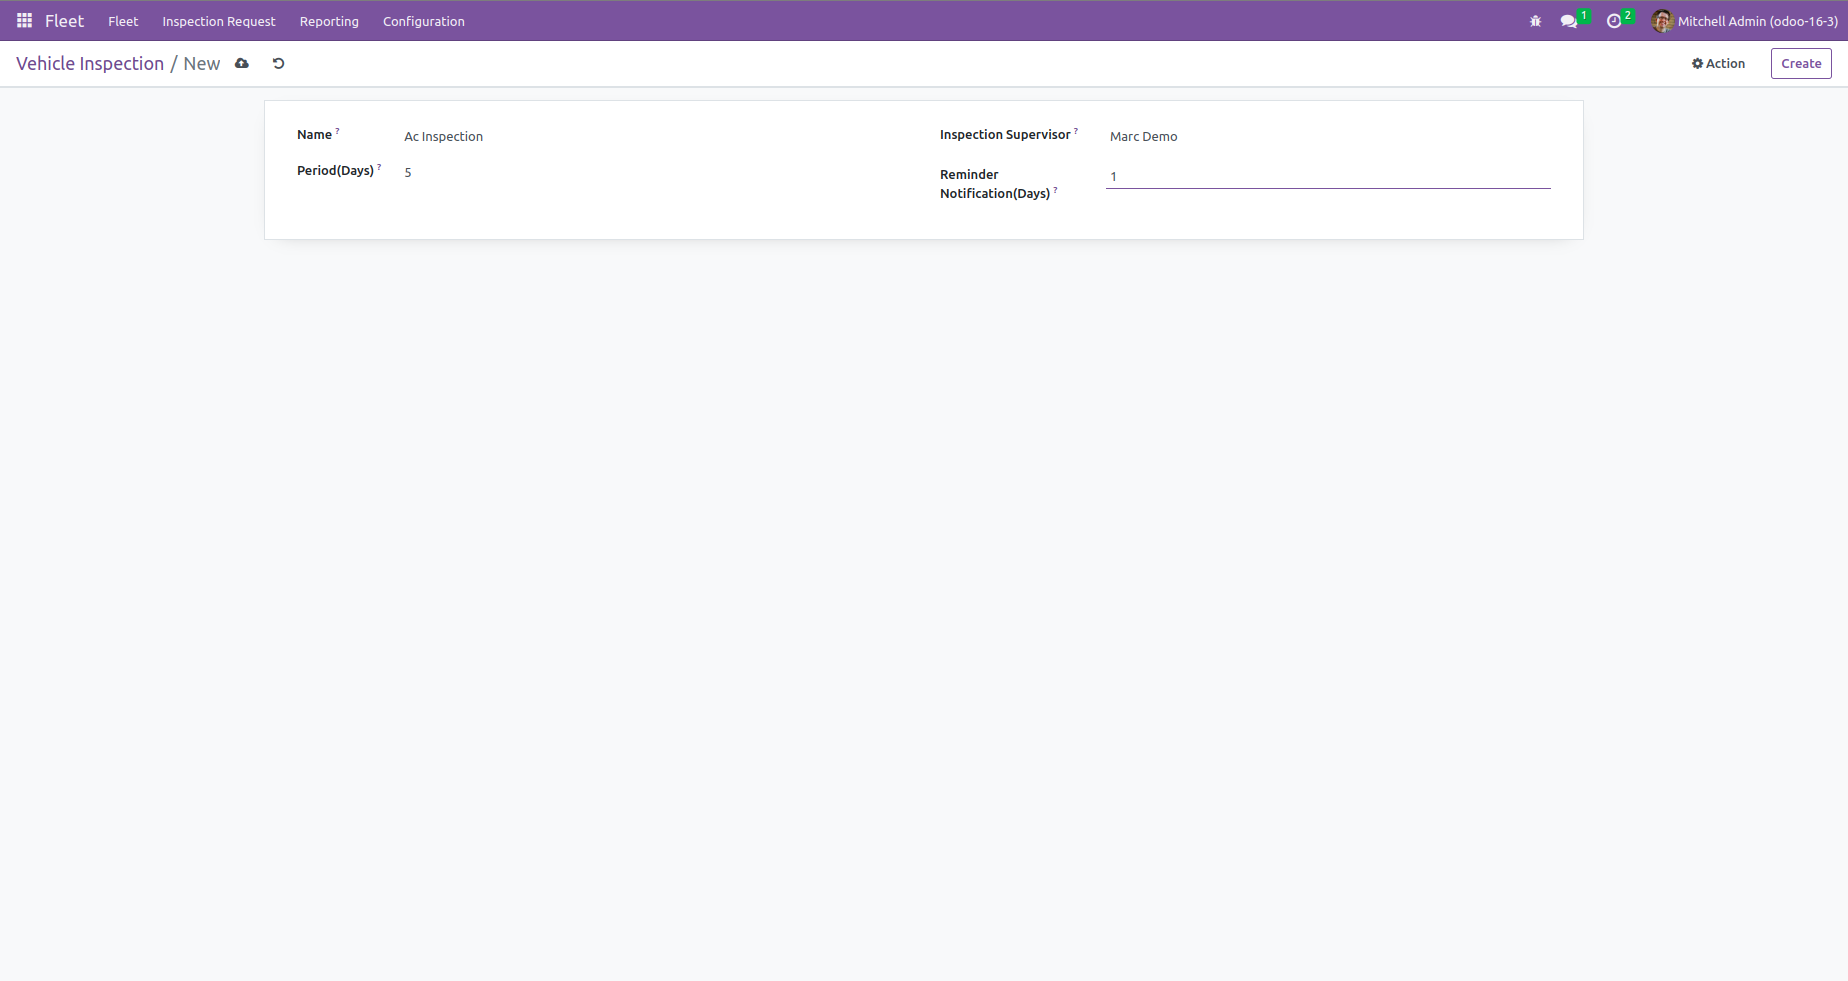Click the Reminder Notification(Days) input
The height and width of the screenshot is (981, 1848).
click(1328, 176)
